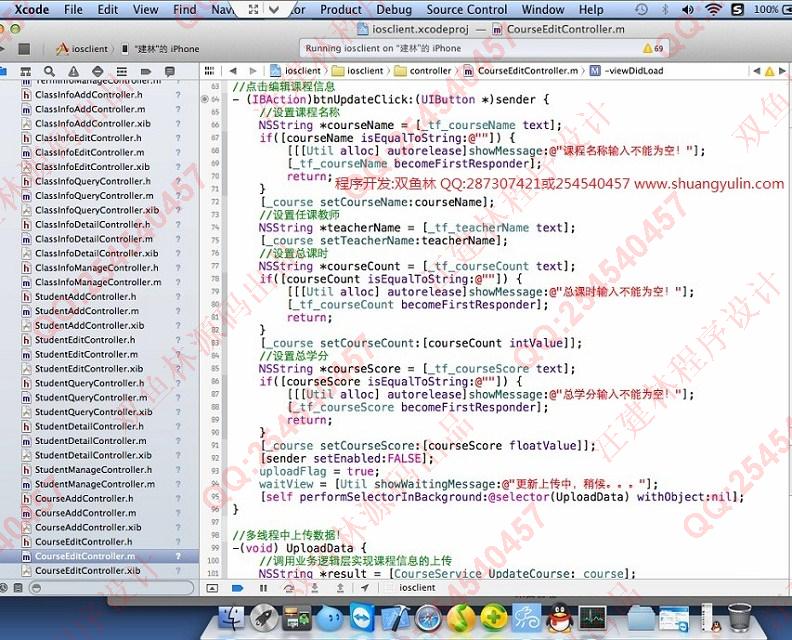Open the symbol navigator tab icon

[x=25, y=71]
